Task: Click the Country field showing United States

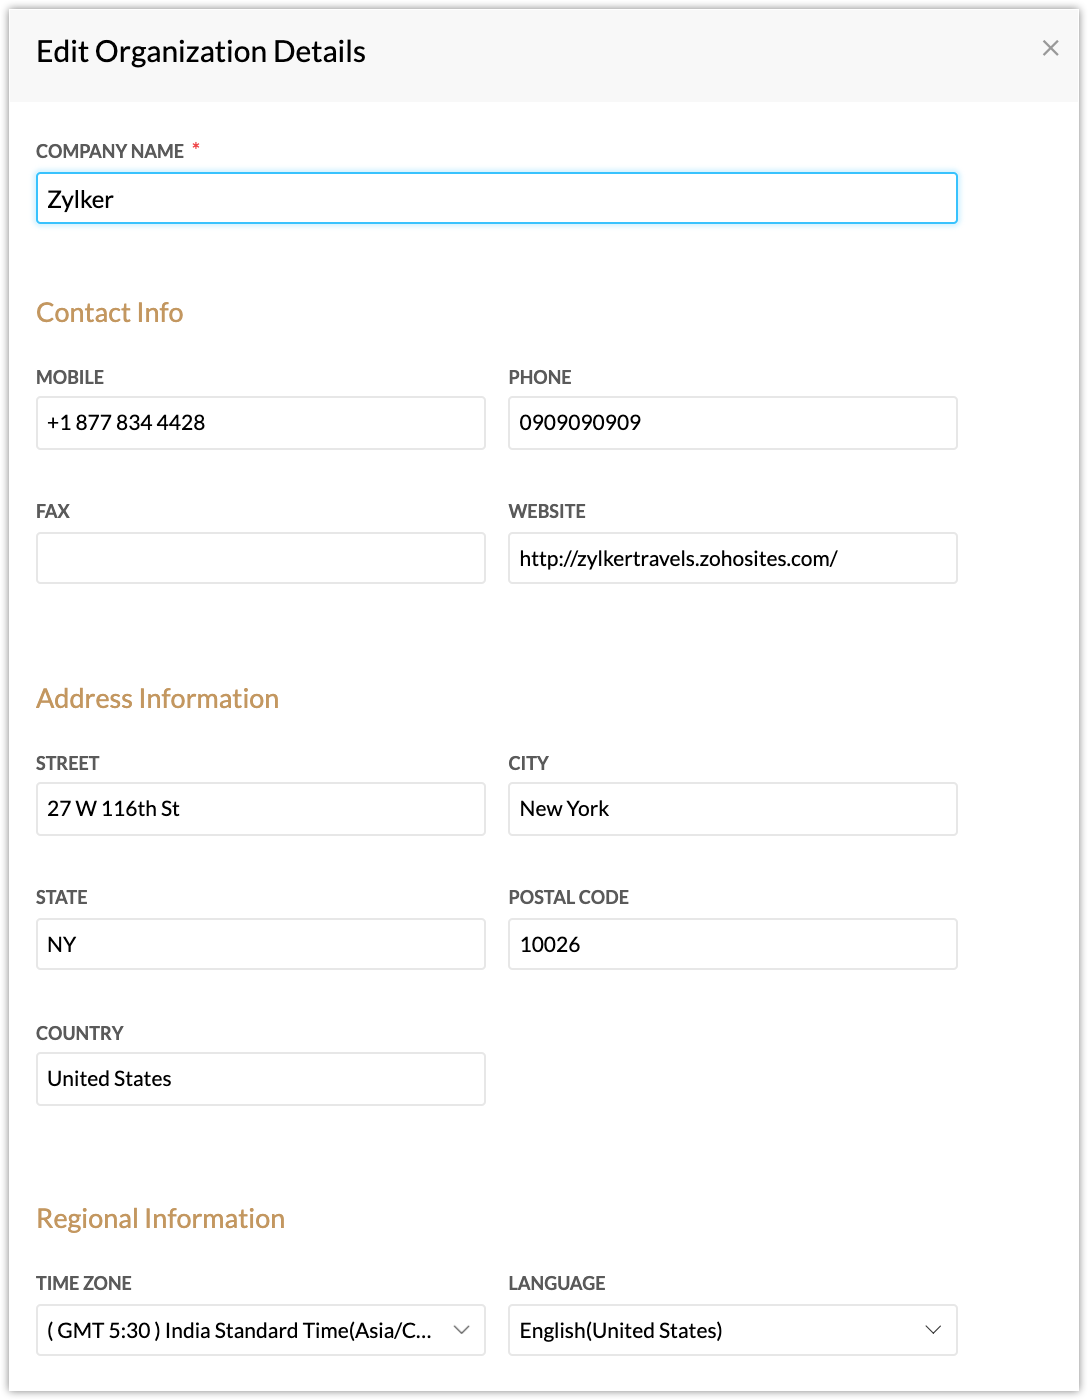Action: 261,1079
